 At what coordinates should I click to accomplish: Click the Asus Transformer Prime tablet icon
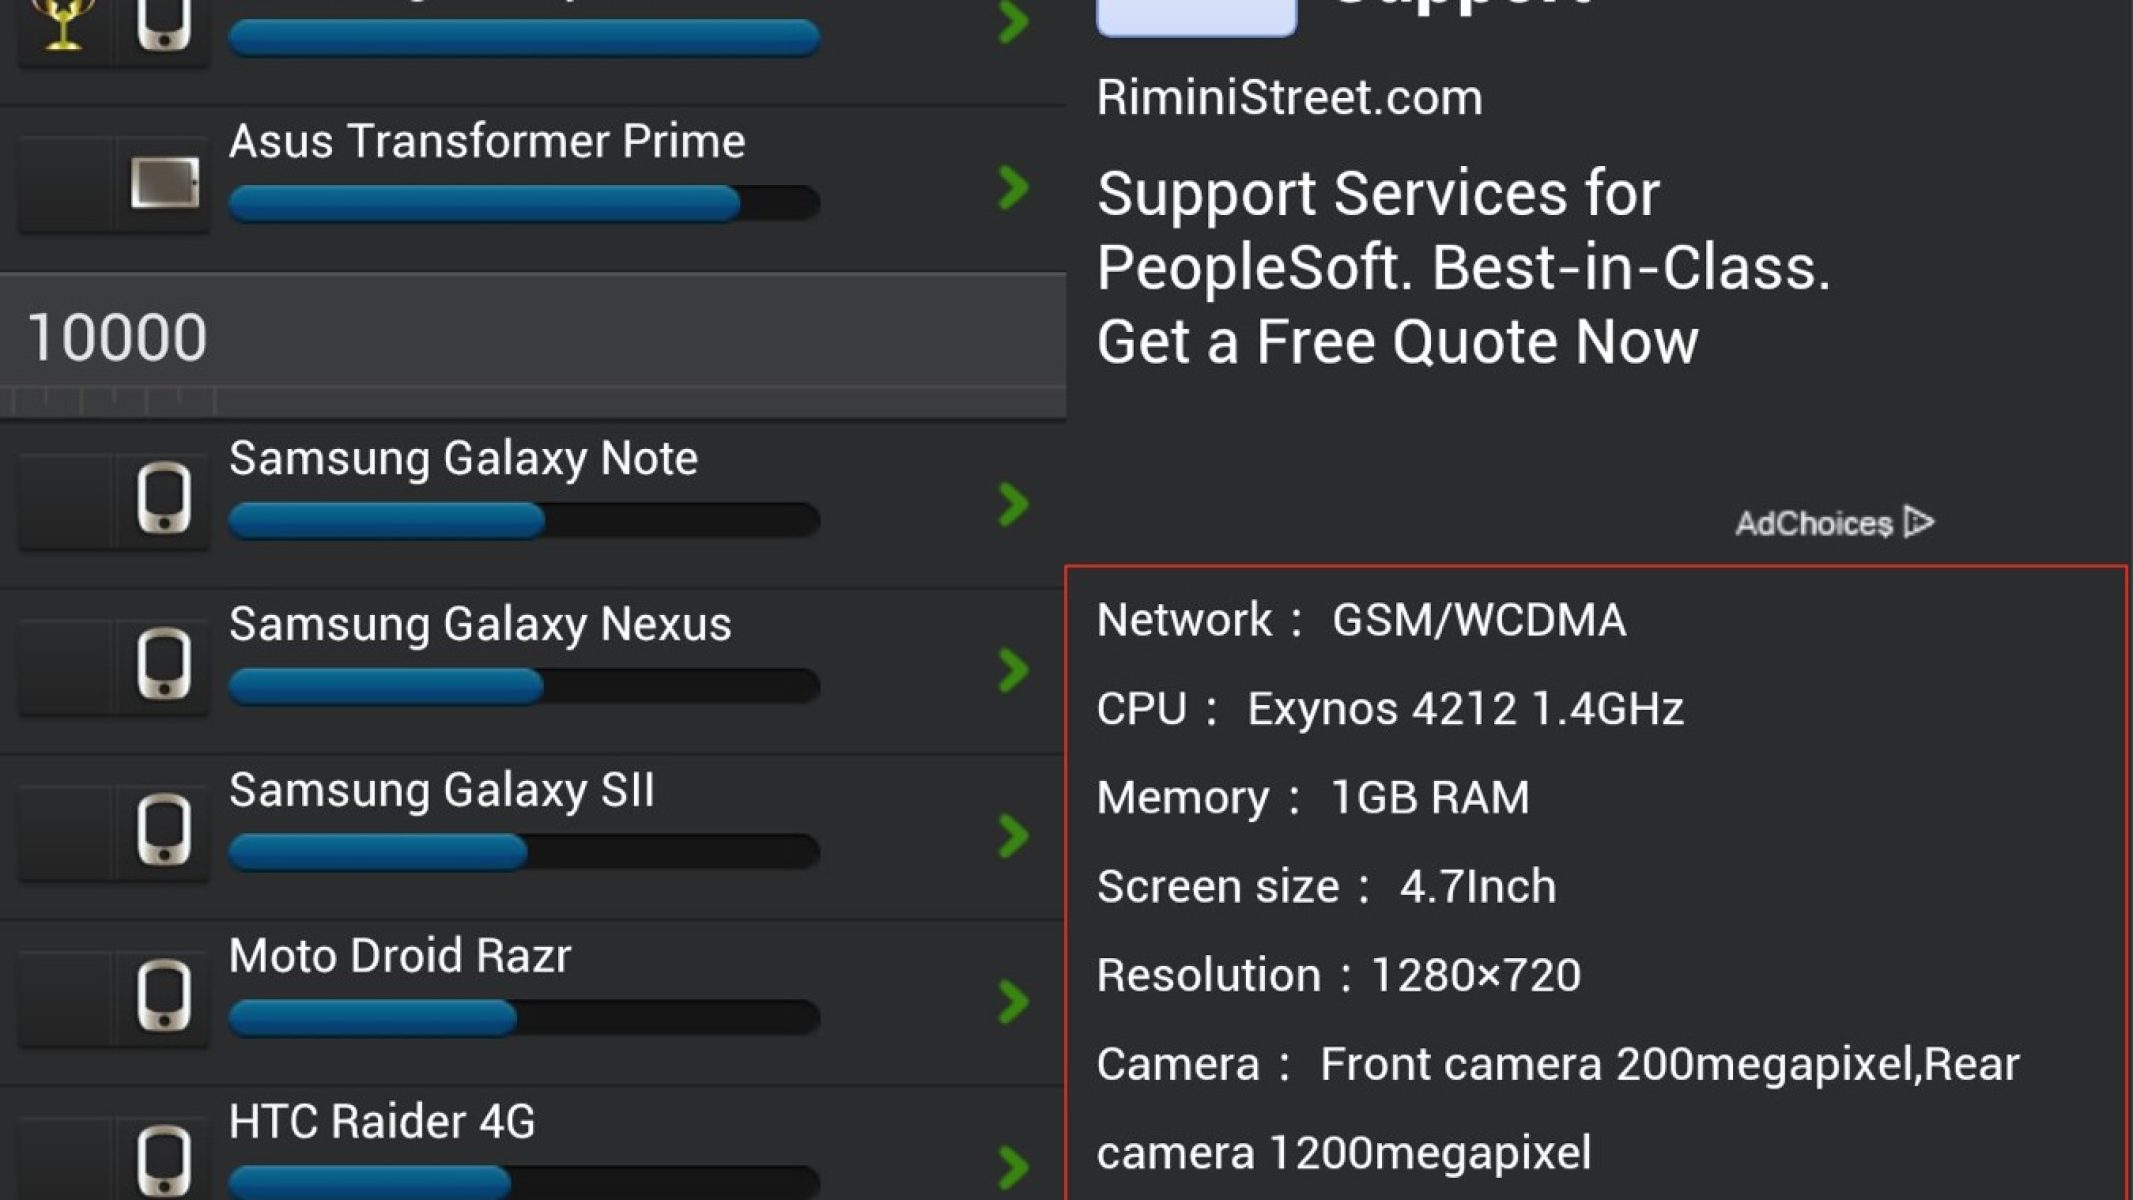pyautogui.click(x=164, y=183)
